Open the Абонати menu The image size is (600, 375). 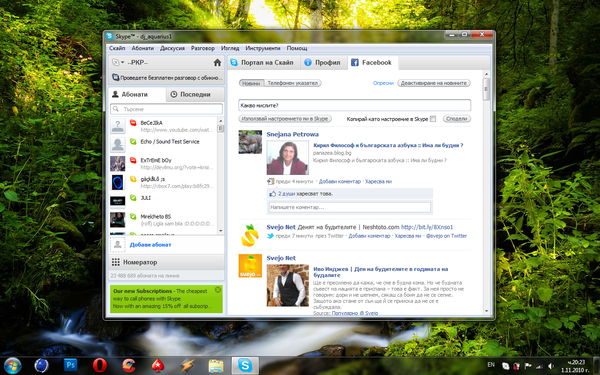tap(142, 48)
